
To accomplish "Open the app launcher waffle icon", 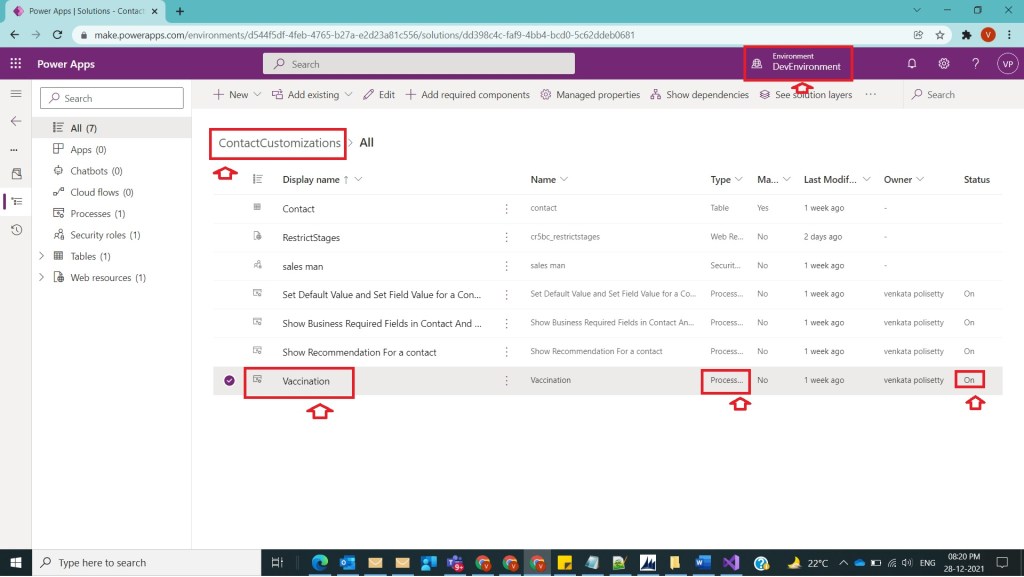I will [x=15, y=63].
